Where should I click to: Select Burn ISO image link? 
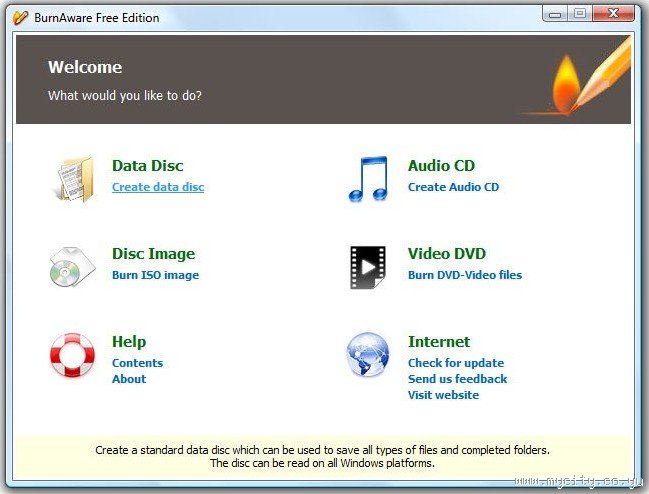tap(155, 275)
